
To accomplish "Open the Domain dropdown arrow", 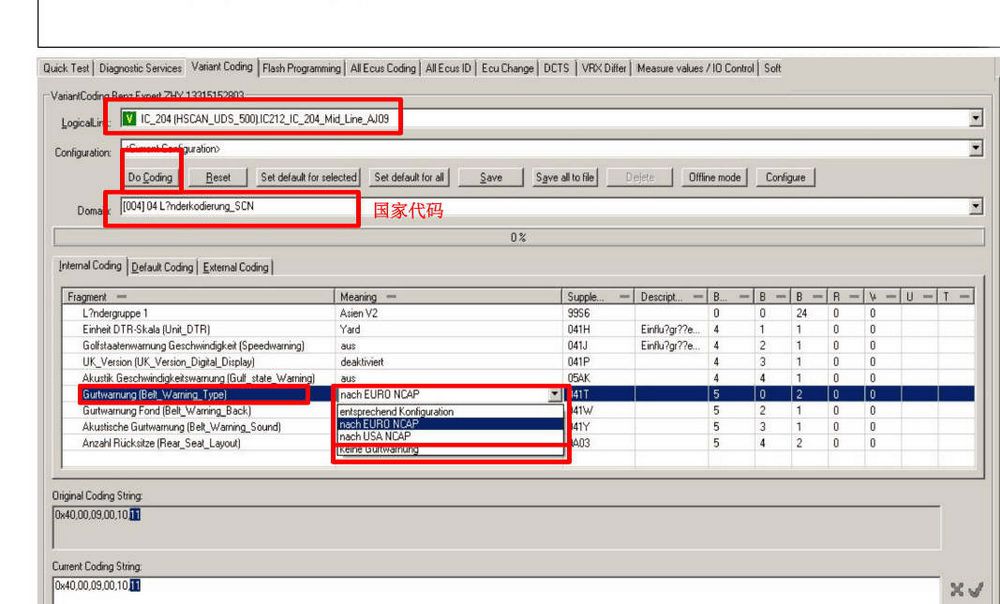I will pos(976,206).
